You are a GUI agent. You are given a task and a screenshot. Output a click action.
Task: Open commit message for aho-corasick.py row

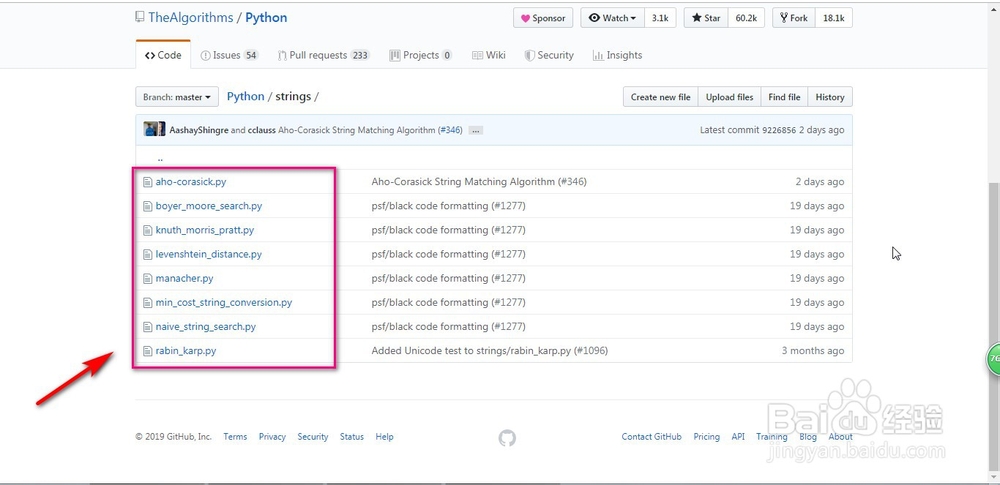pos(479,182)
